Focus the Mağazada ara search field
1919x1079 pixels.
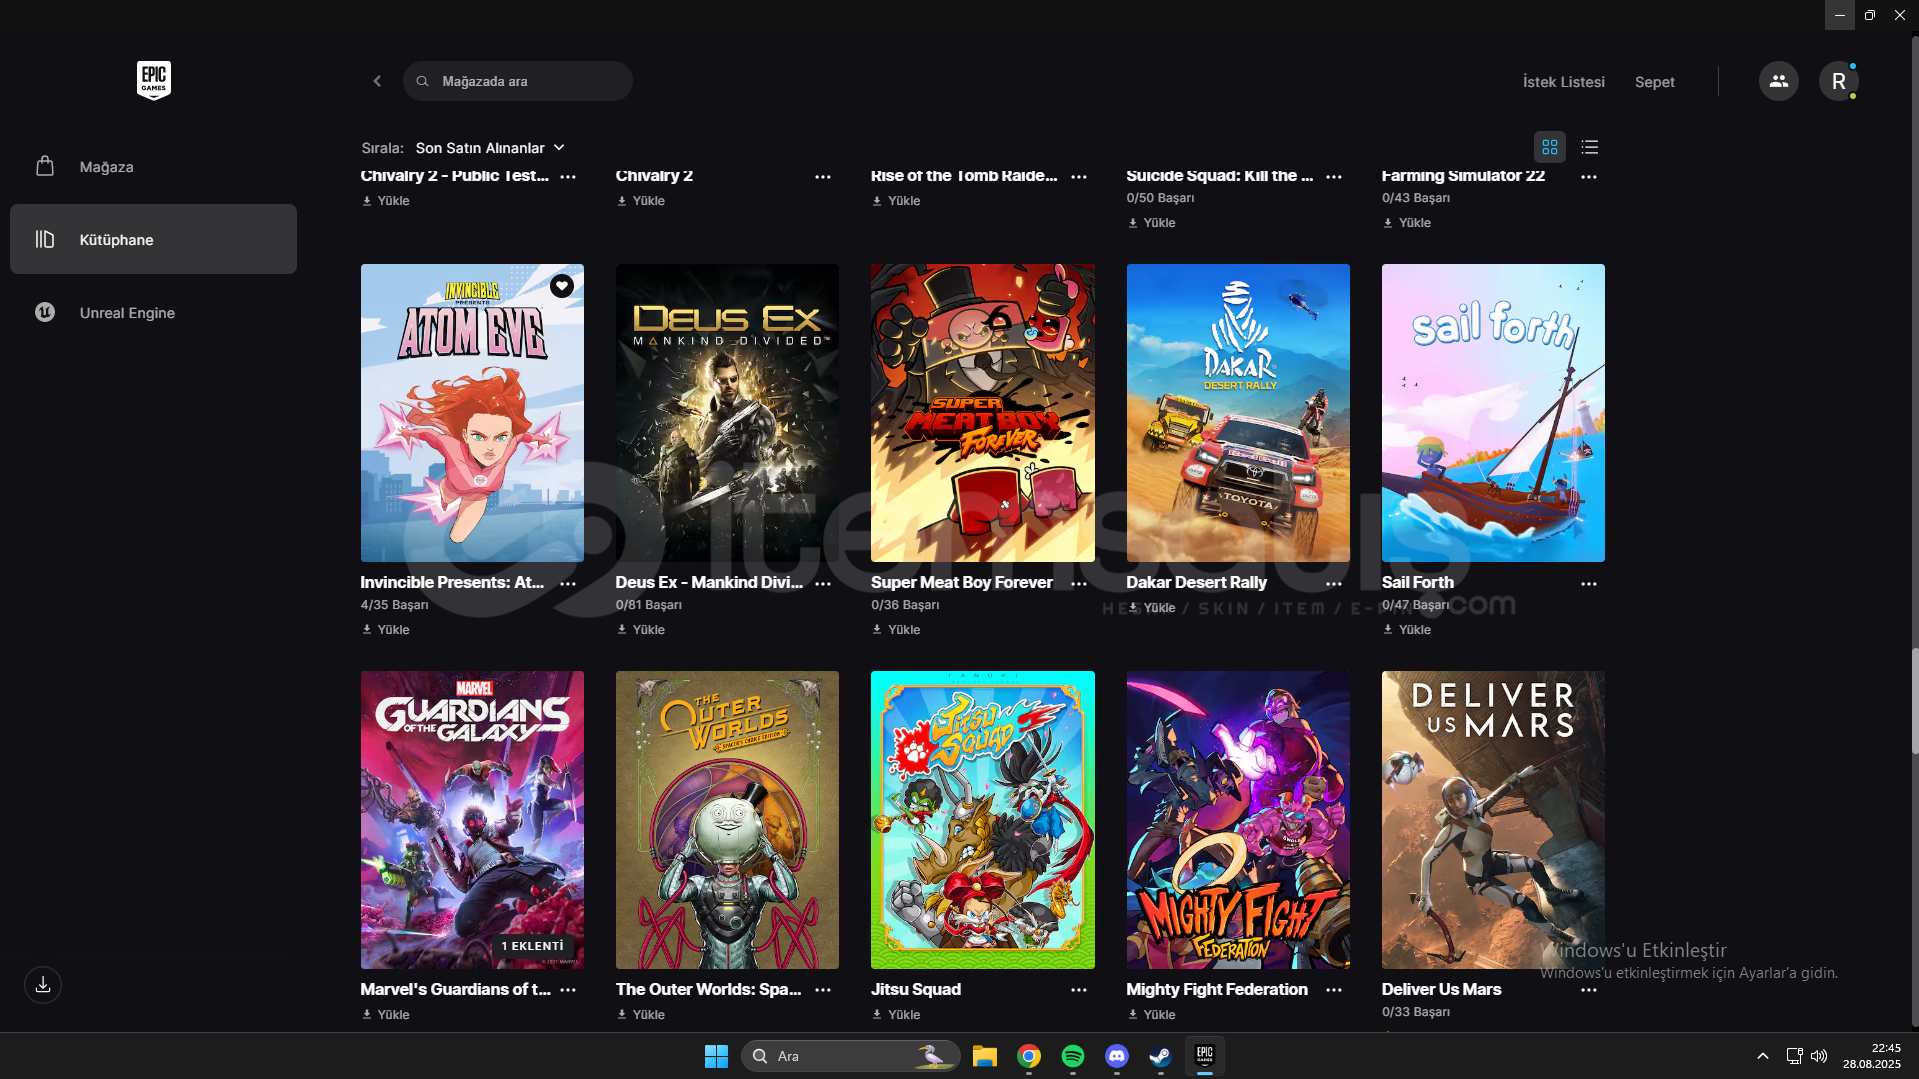518,81
